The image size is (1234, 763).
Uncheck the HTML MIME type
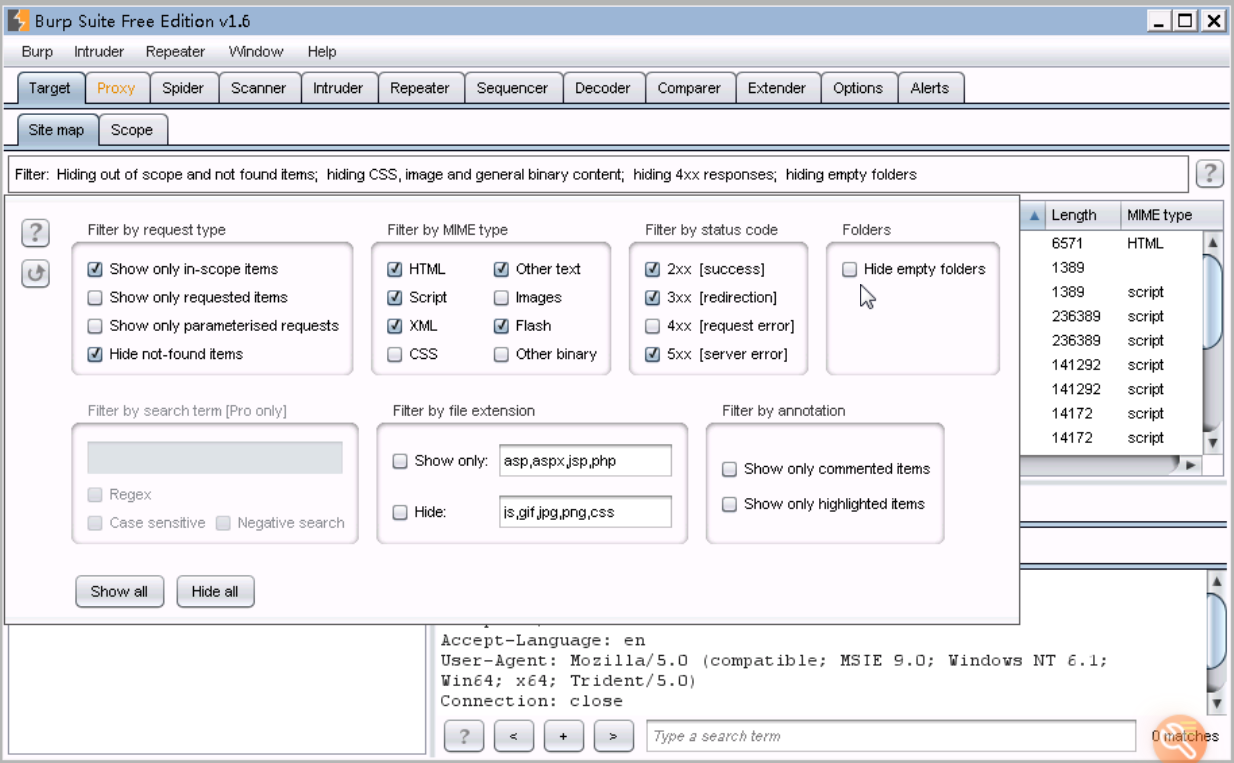click(395, 269)
